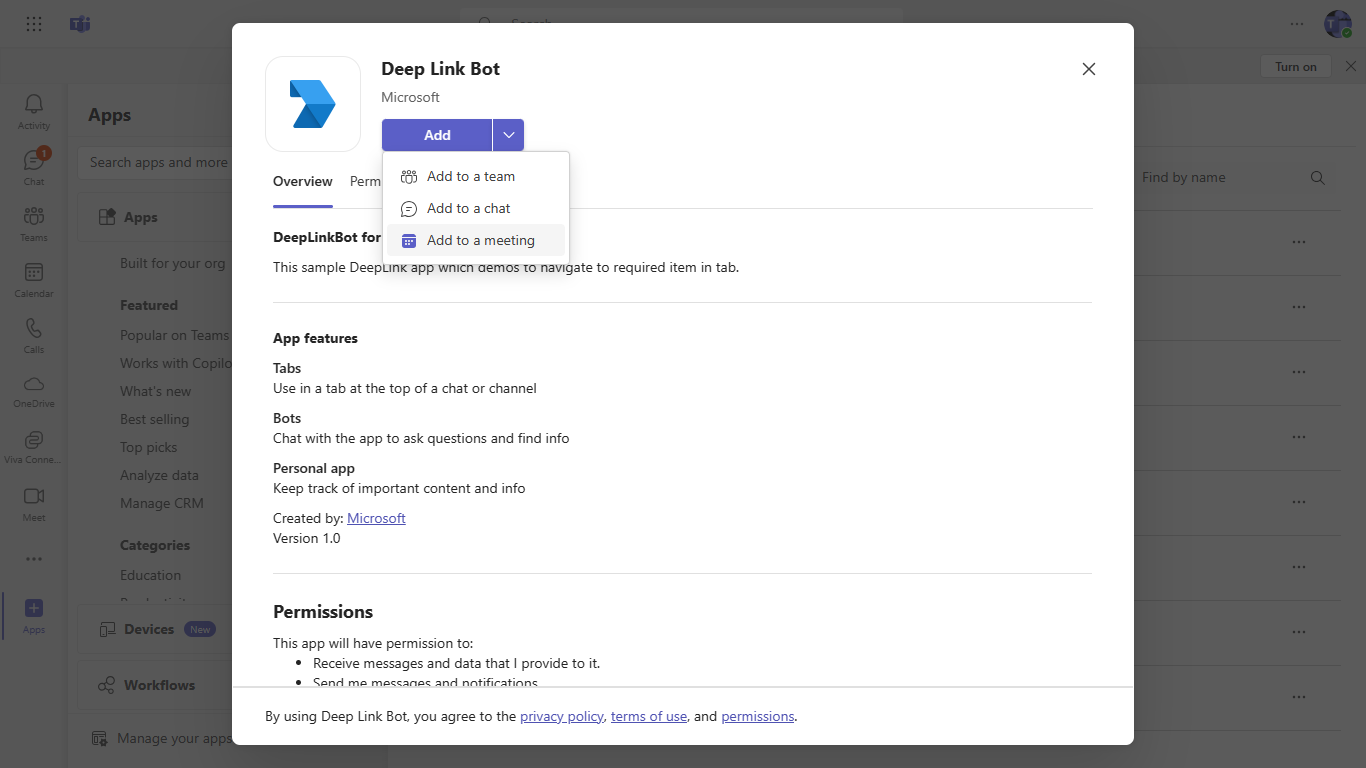1366x768 pixels.
Task: Choose Add to a team
Action: [x=476, y=177]
